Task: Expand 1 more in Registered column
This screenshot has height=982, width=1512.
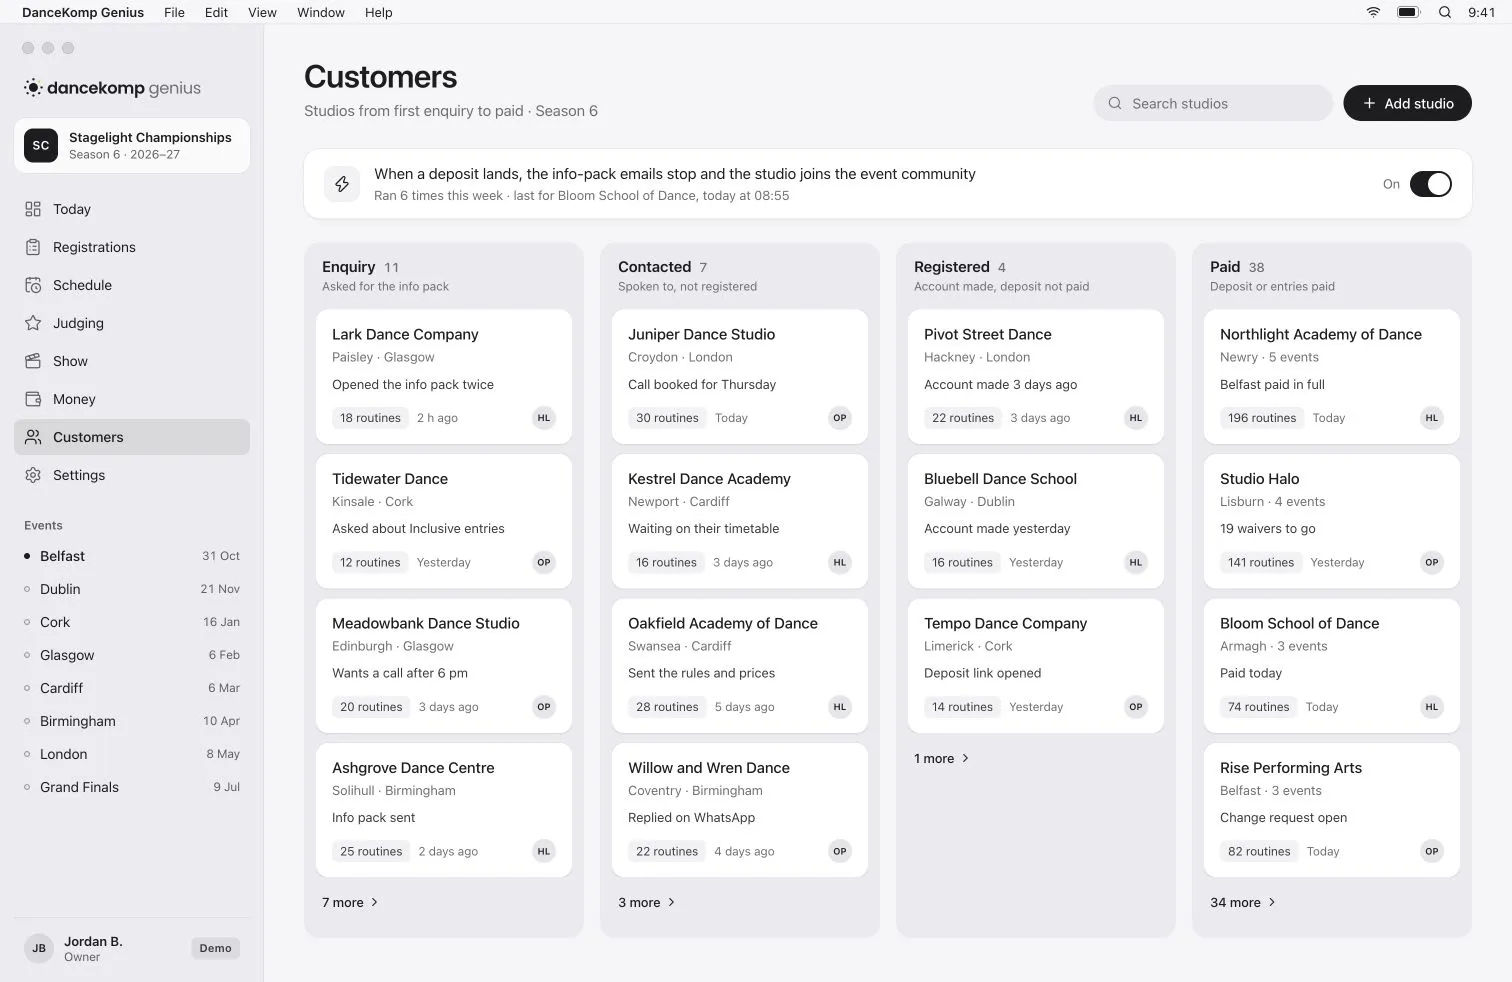Action: 941,758
